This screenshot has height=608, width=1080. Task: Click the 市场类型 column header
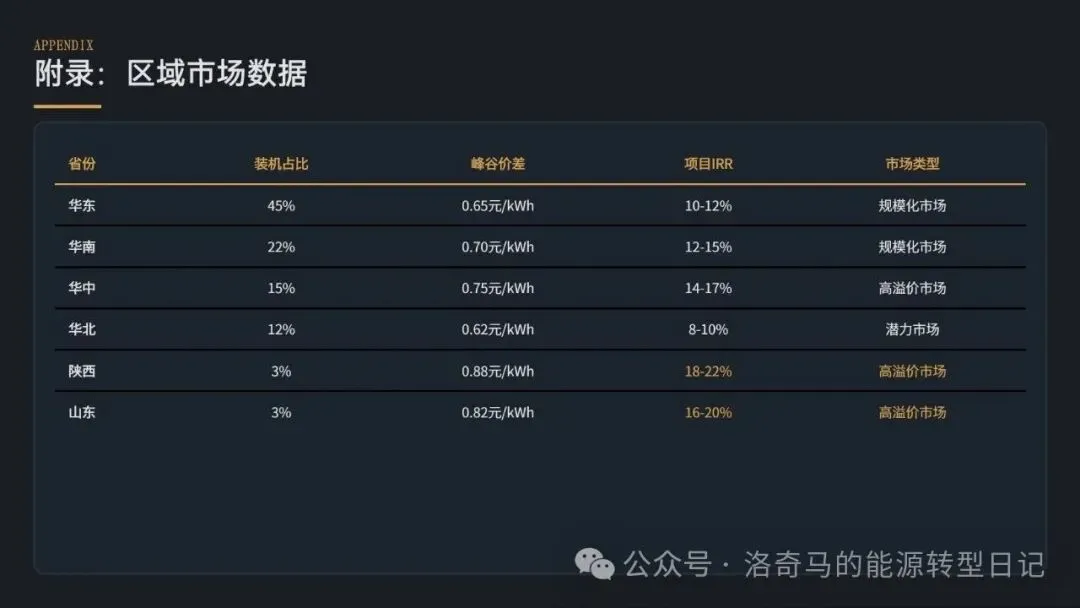tap(912, 164)
